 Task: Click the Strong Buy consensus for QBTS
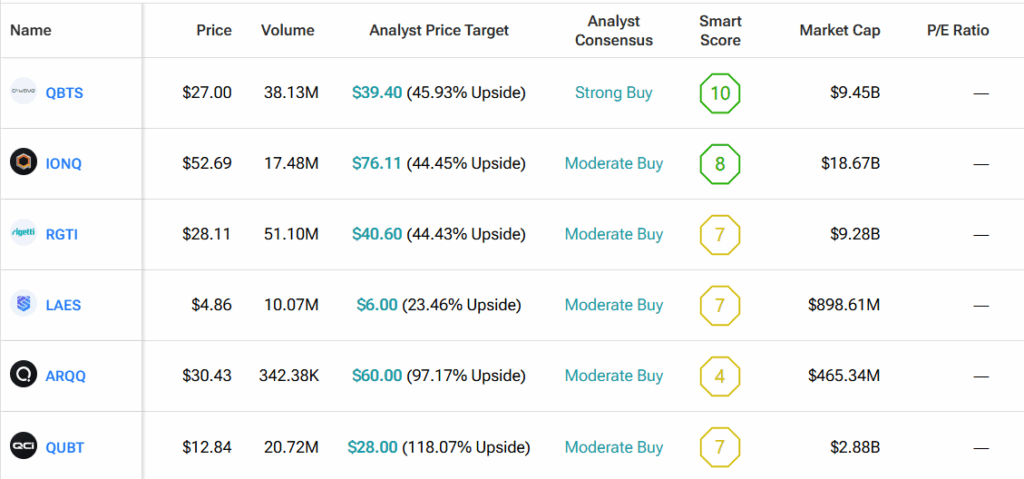pyautogui.click(x=613, y=93)
